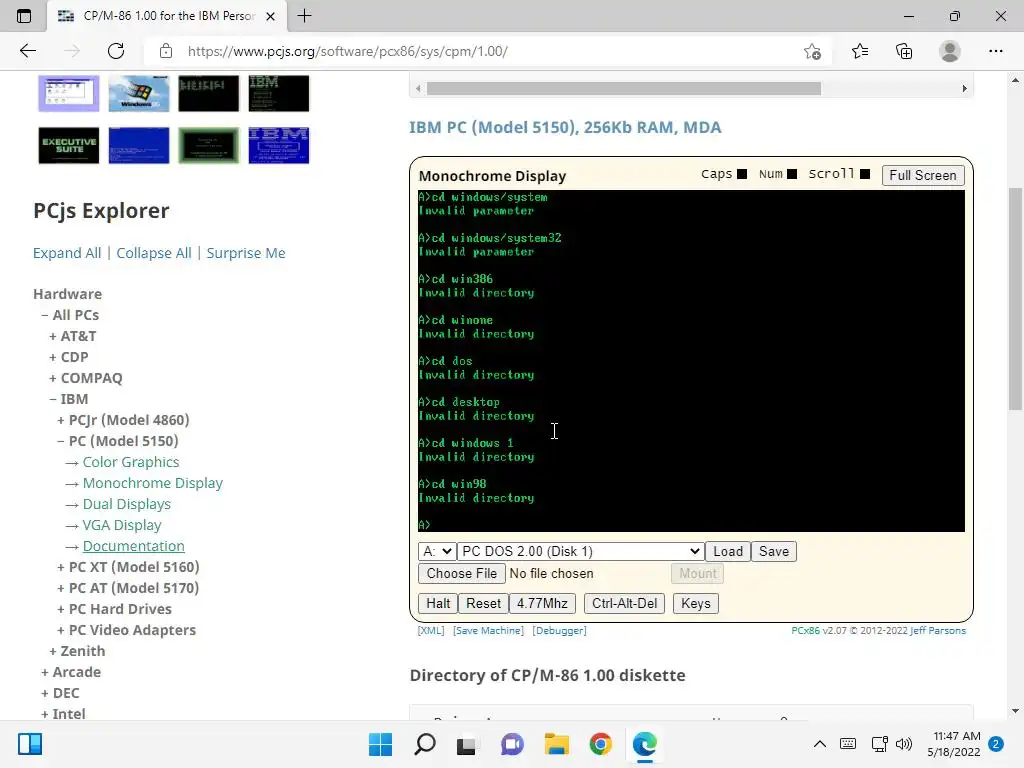
Task: Close the CP/M-86 1.00 browser tab
Action: coord(270,16)
